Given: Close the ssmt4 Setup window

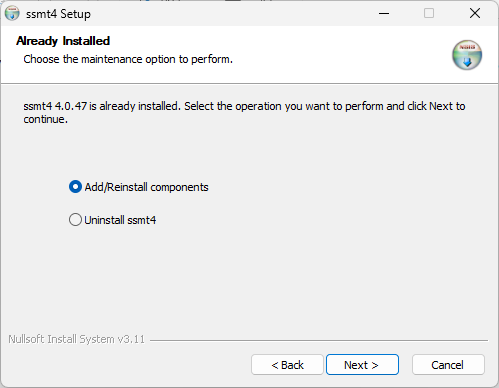Looking at the screenshot, I should pos(475,14).
